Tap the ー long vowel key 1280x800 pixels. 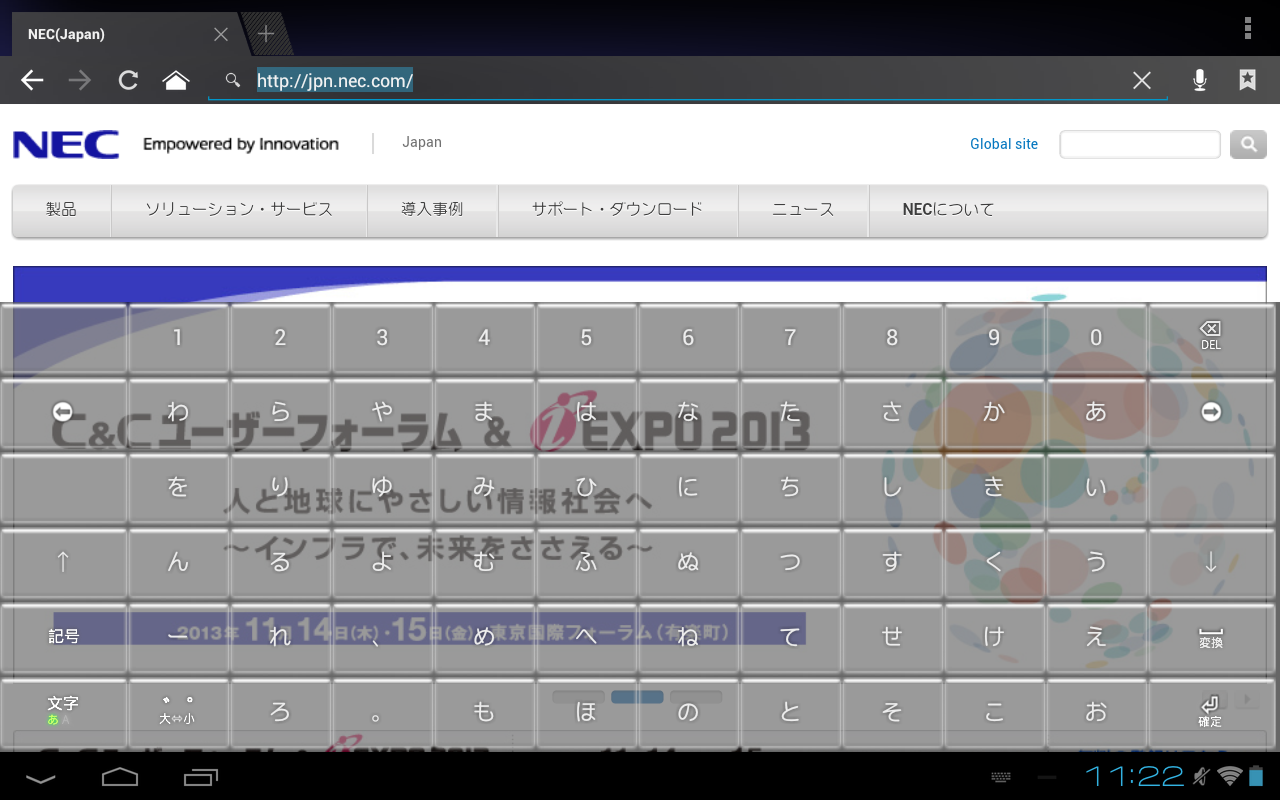click(178, 637)
